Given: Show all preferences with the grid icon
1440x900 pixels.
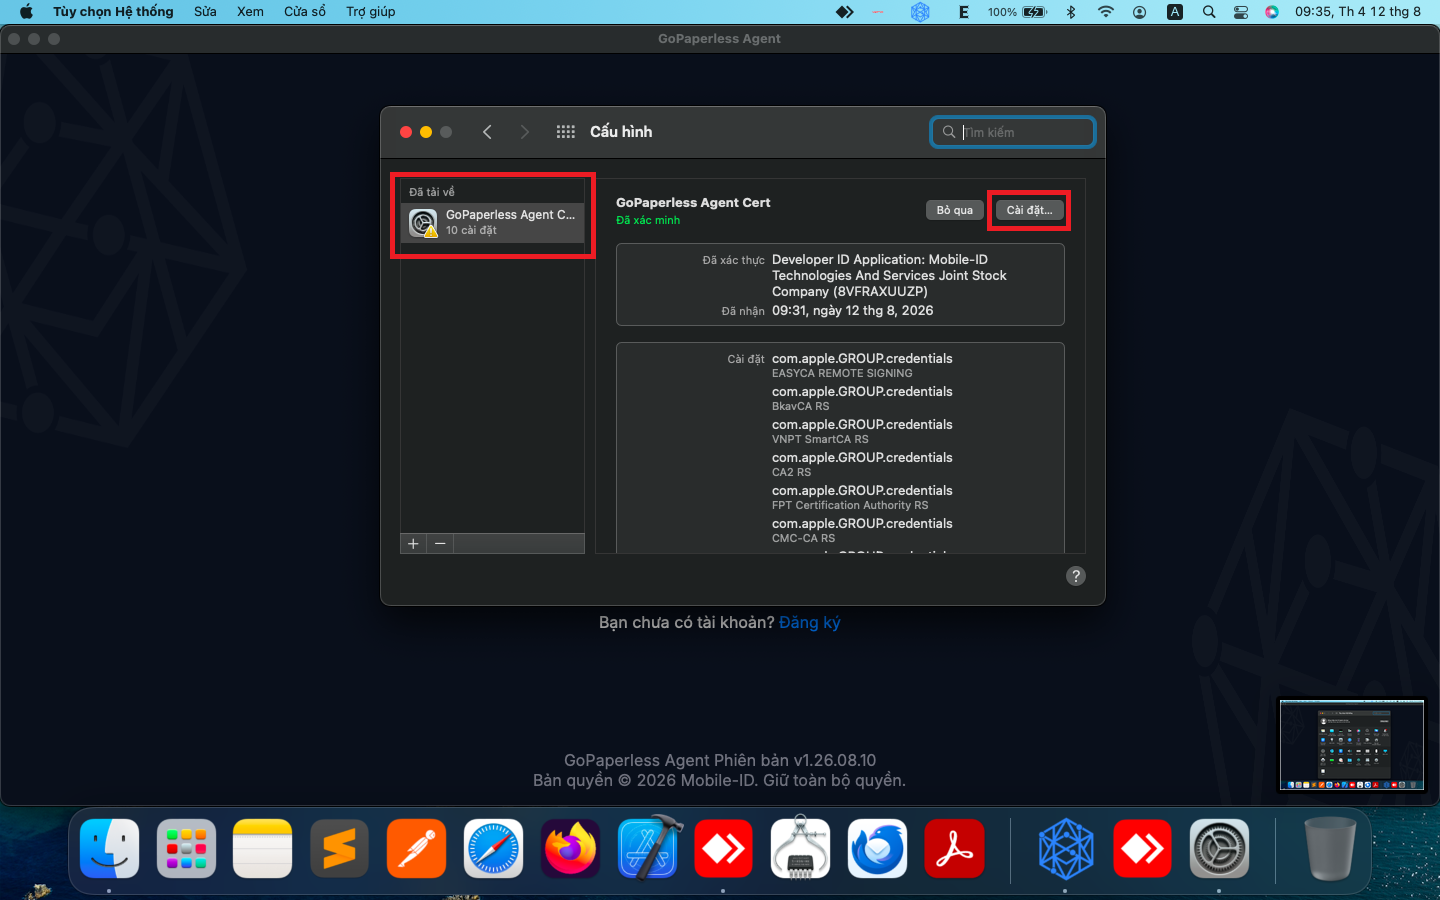Looking at the screenshot, I should point(566,132).
